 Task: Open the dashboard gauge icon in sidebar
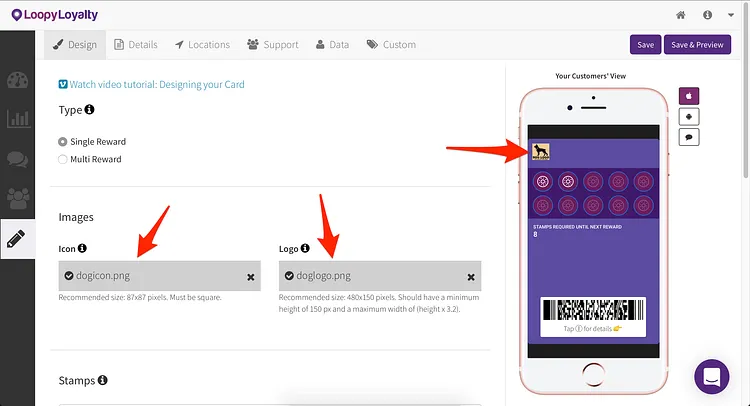(17, 80)
